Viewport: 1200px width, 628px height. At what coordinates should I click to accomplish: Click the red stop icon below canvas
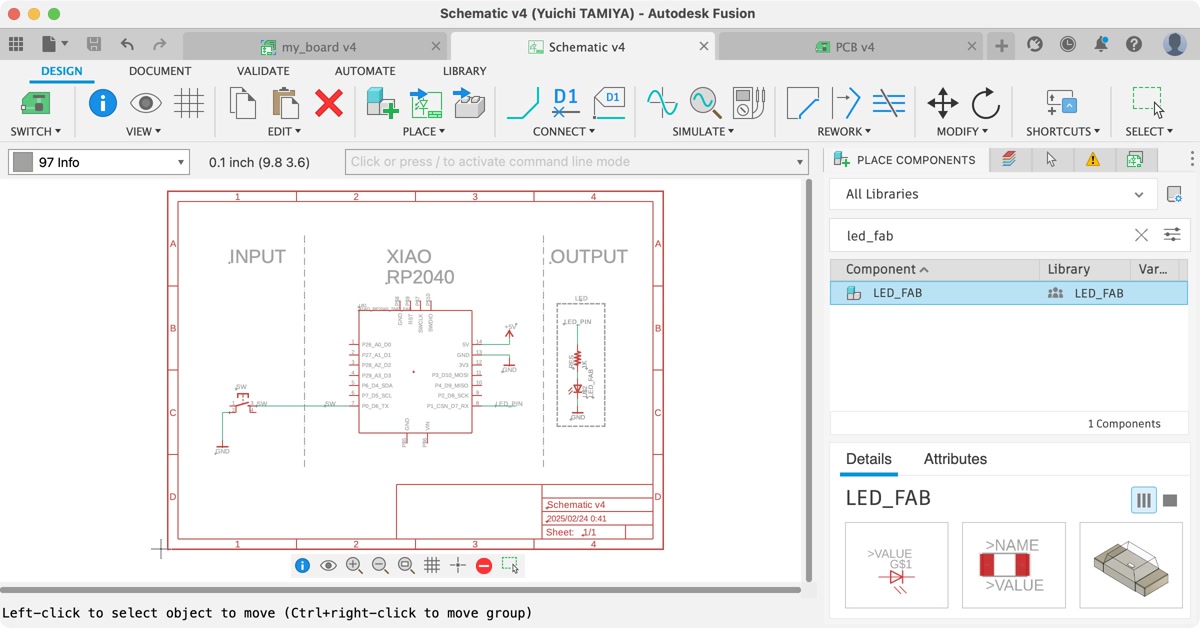pyautogui.click(x=484, y=565)
